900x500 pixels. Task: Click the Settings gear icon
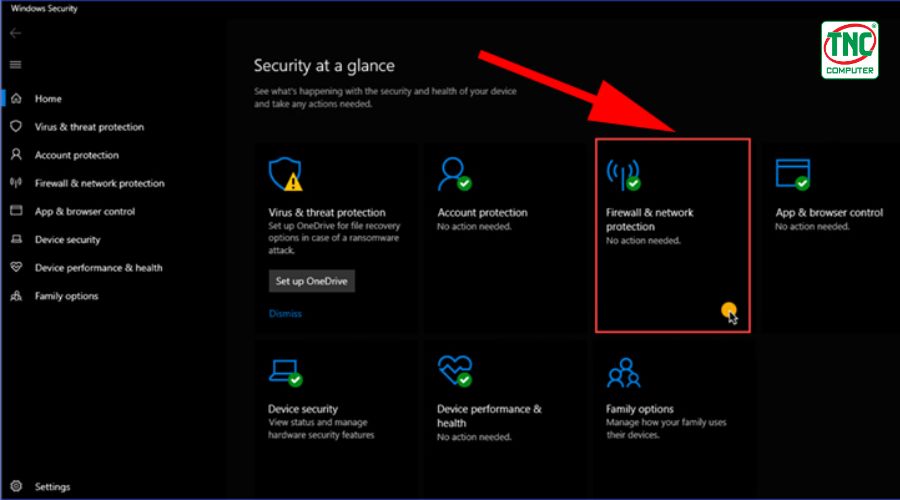[x=16, y=486]
